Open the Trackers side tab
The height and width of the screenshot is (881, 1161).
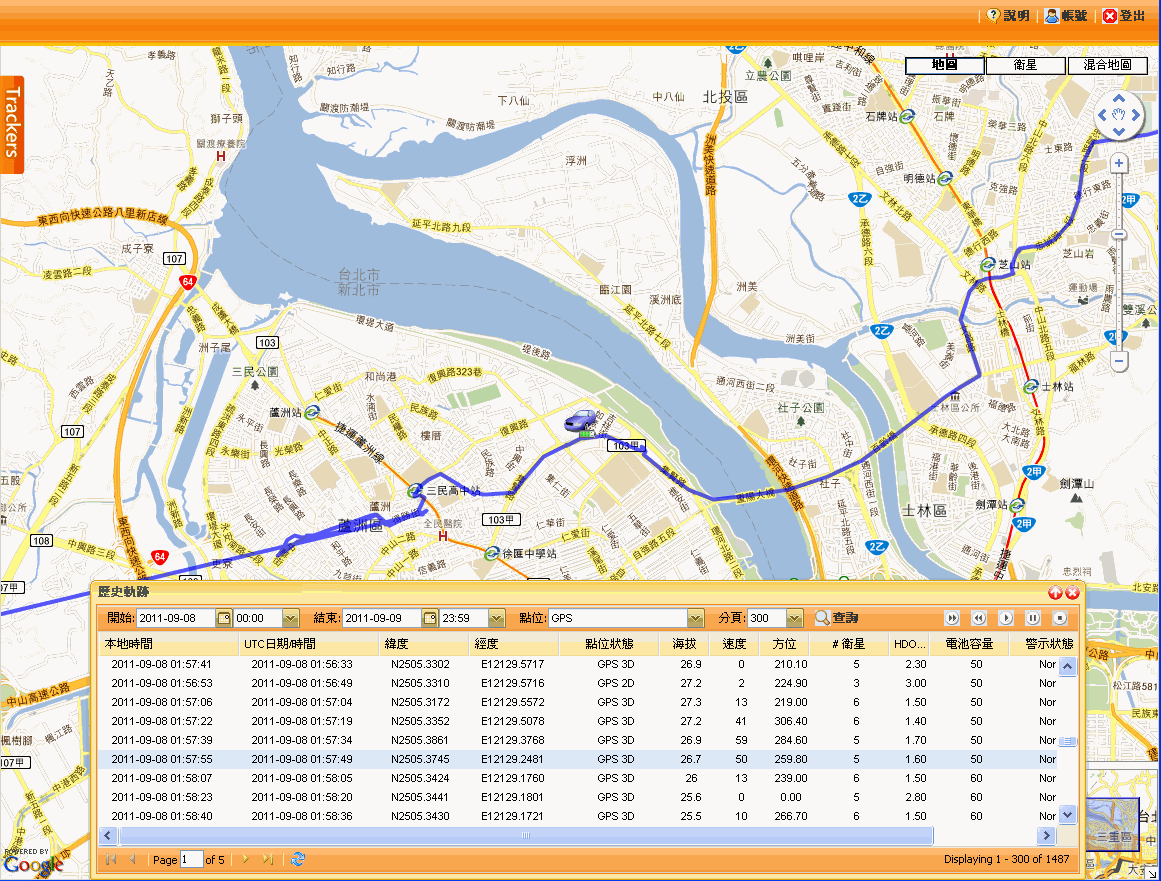12,124
